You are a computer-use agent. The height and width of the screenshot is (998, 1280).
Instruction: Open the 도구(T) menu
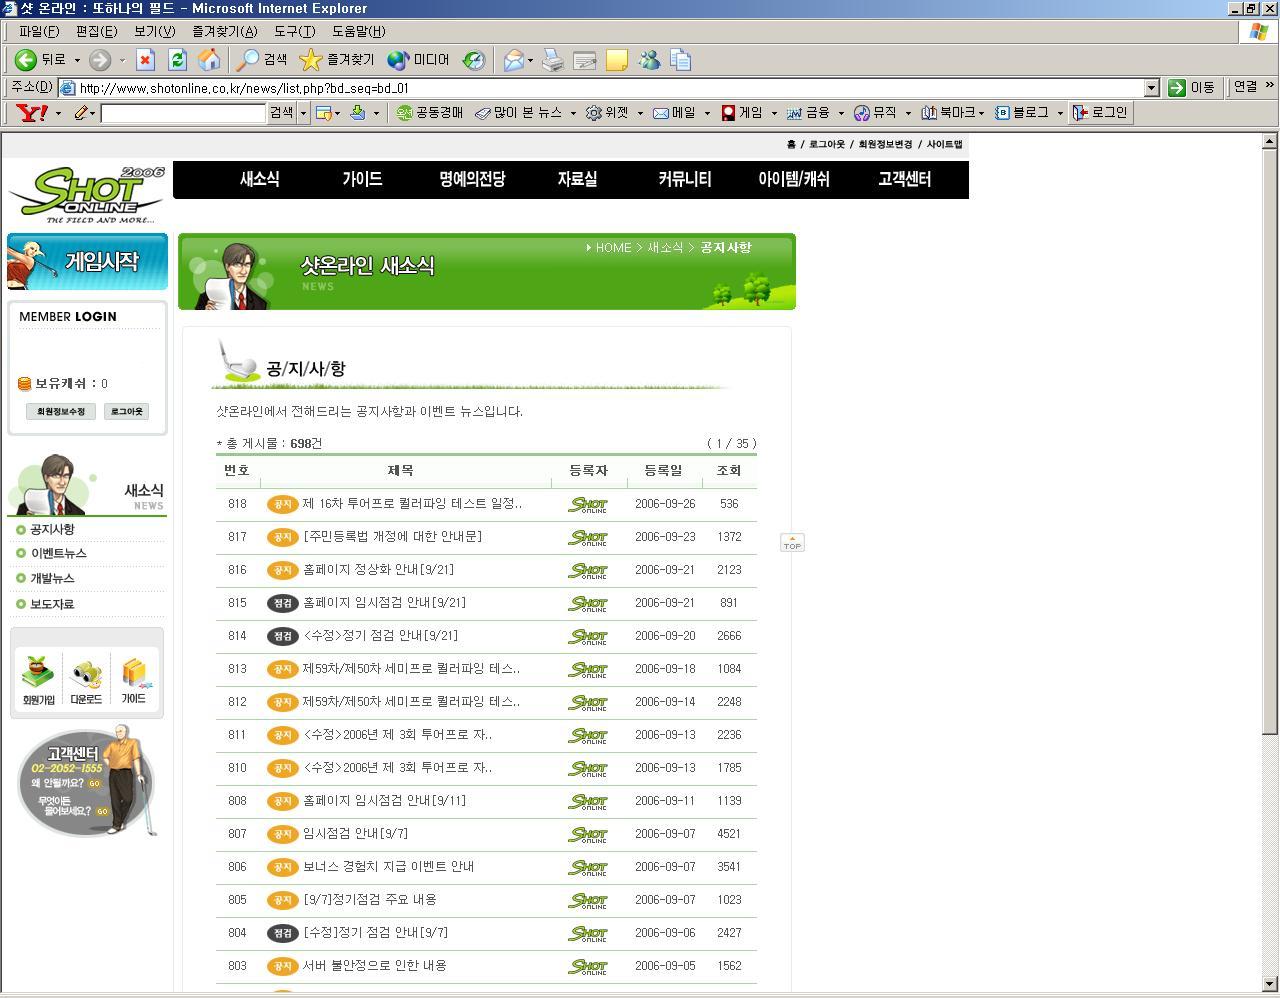pos(294,32)
